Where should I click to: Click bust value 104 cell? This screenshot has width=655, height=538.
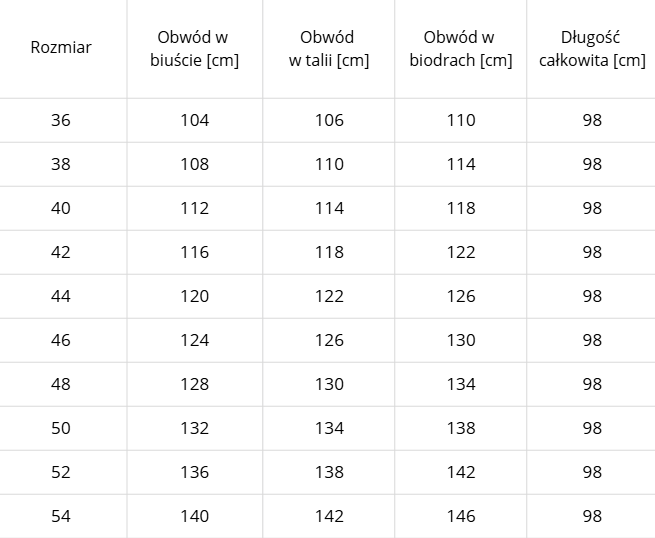click(x=195, y=120)
